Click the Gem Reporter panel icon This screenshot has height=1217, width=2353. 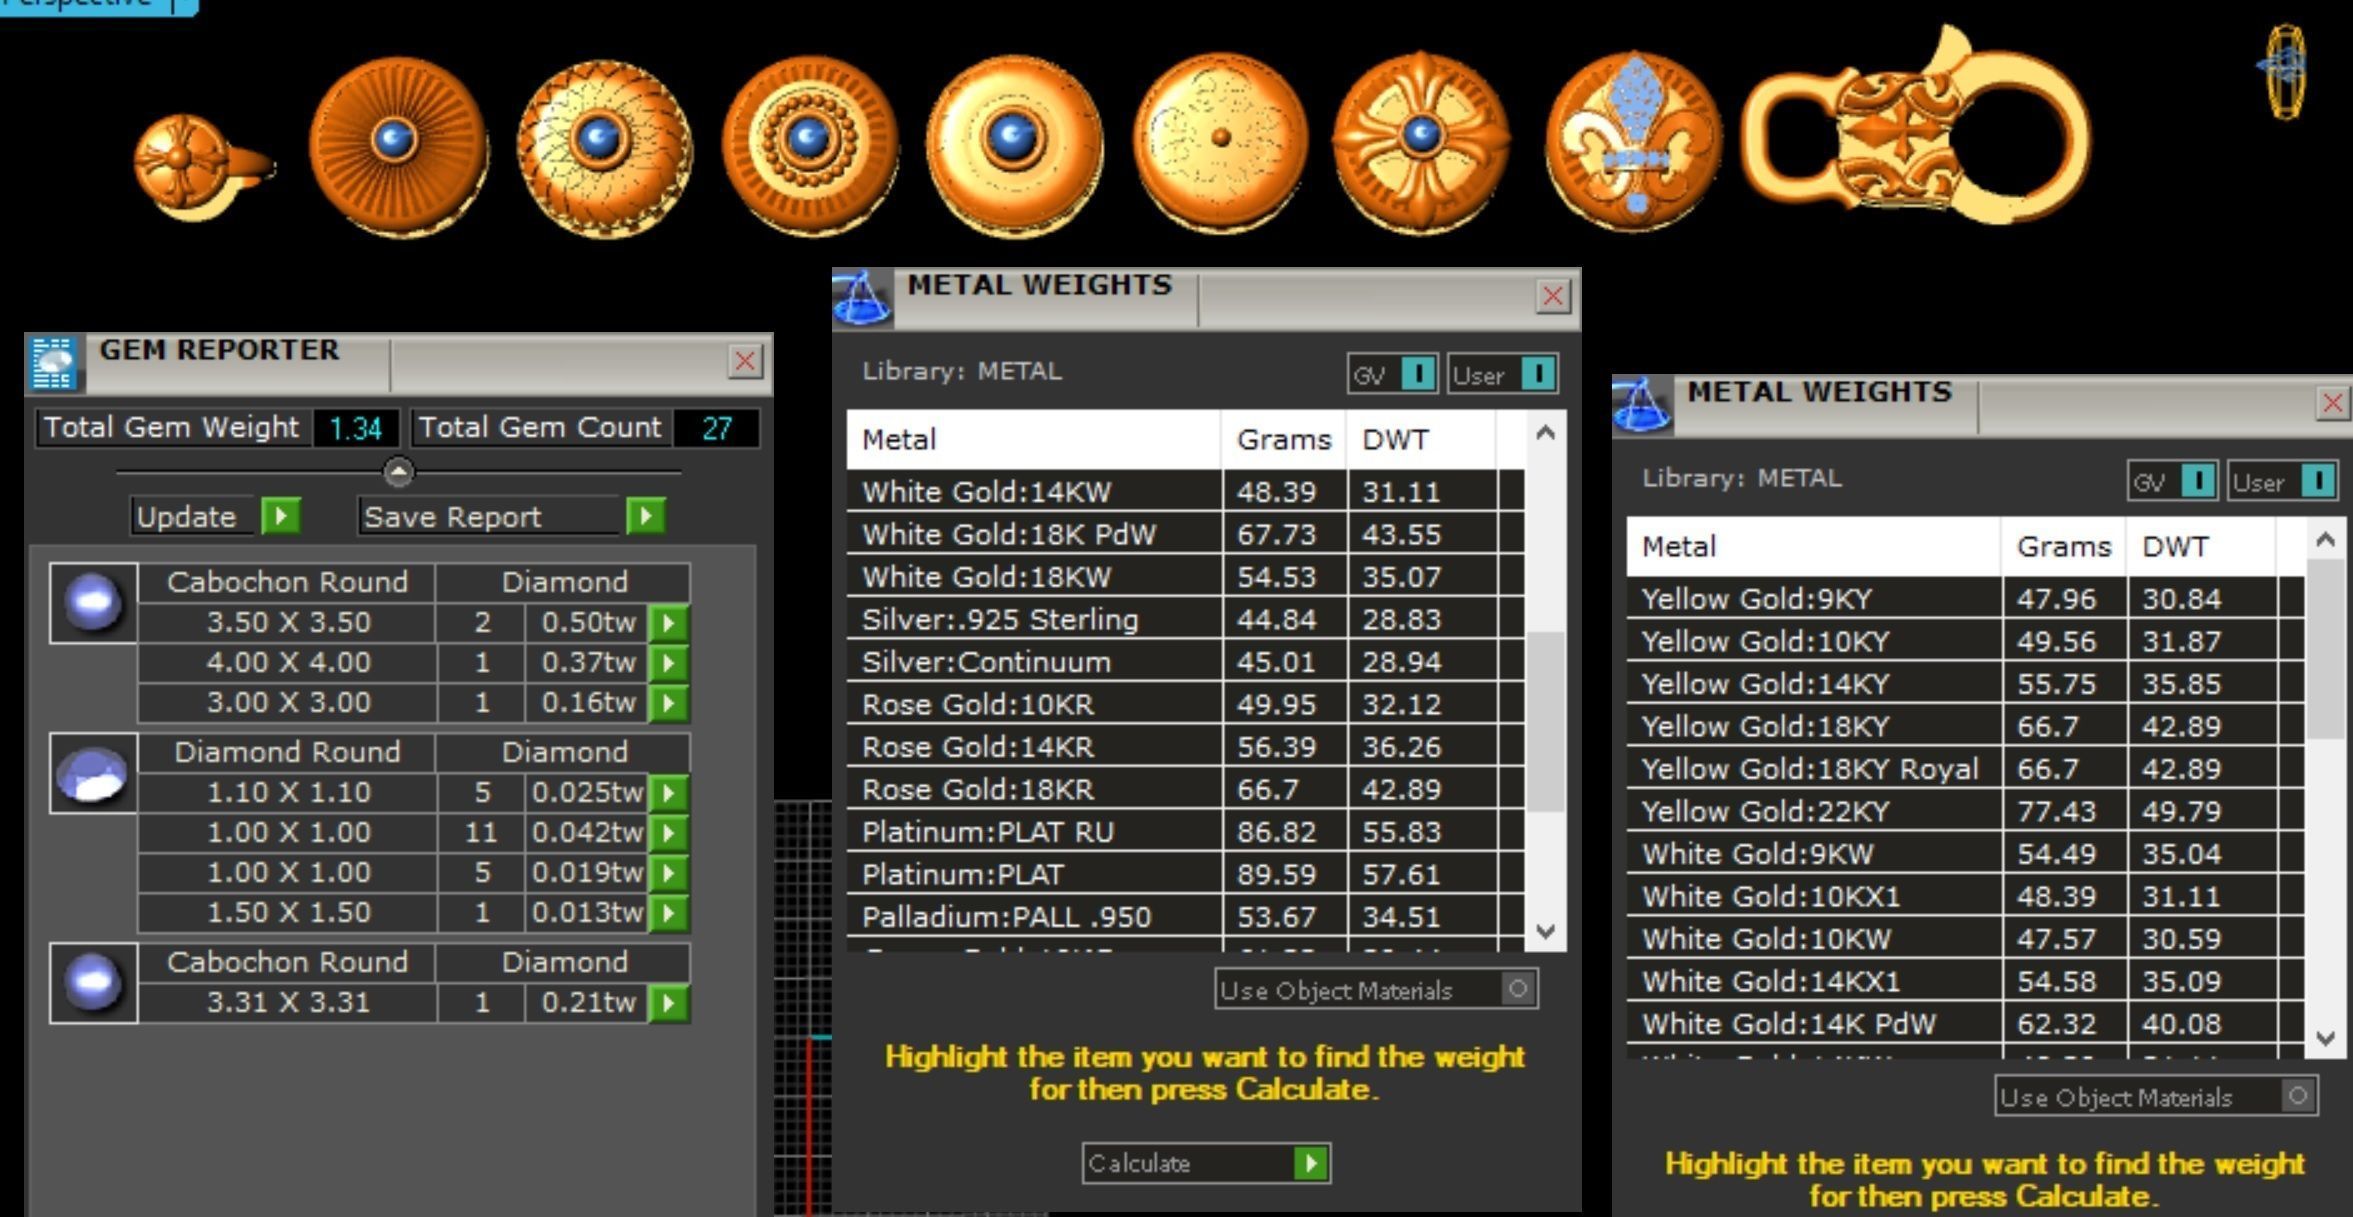coord(53,362)
